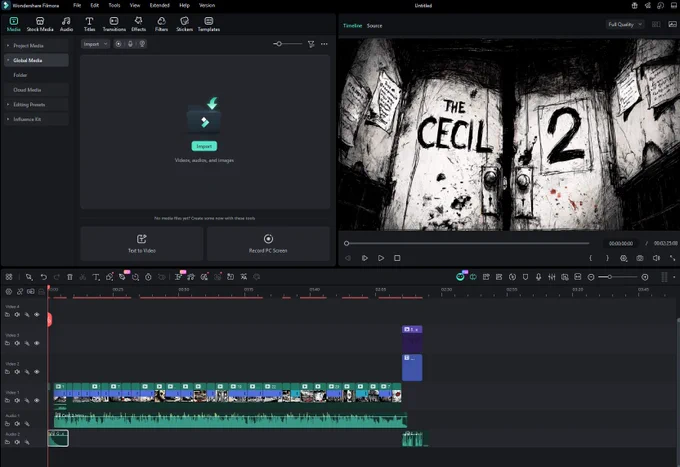Play the preview video

(381, 258)
